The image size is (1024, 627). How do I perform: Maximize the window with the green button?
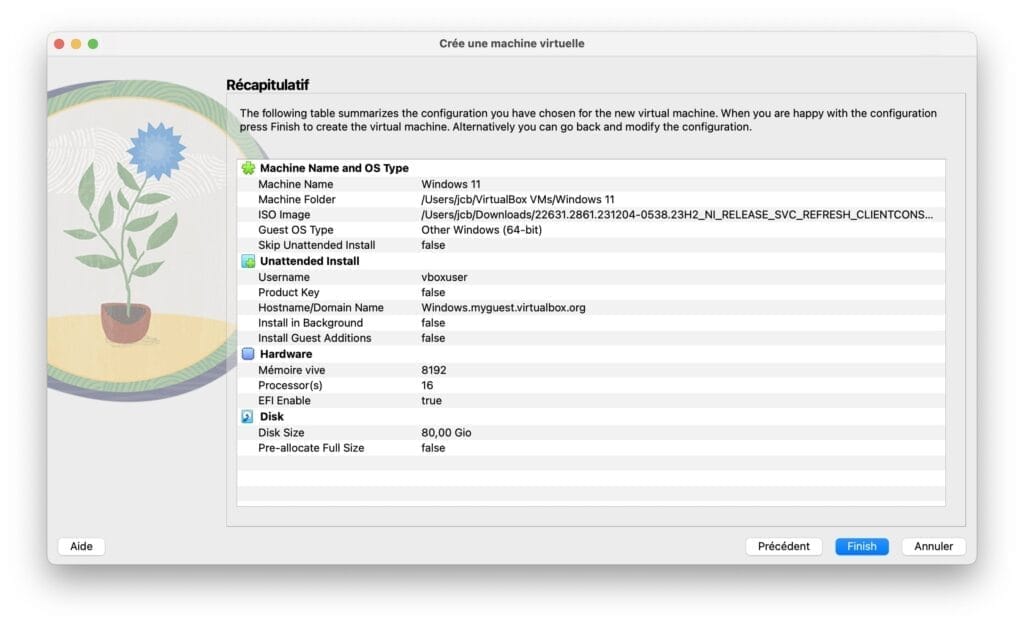click(x=93, y=44)
